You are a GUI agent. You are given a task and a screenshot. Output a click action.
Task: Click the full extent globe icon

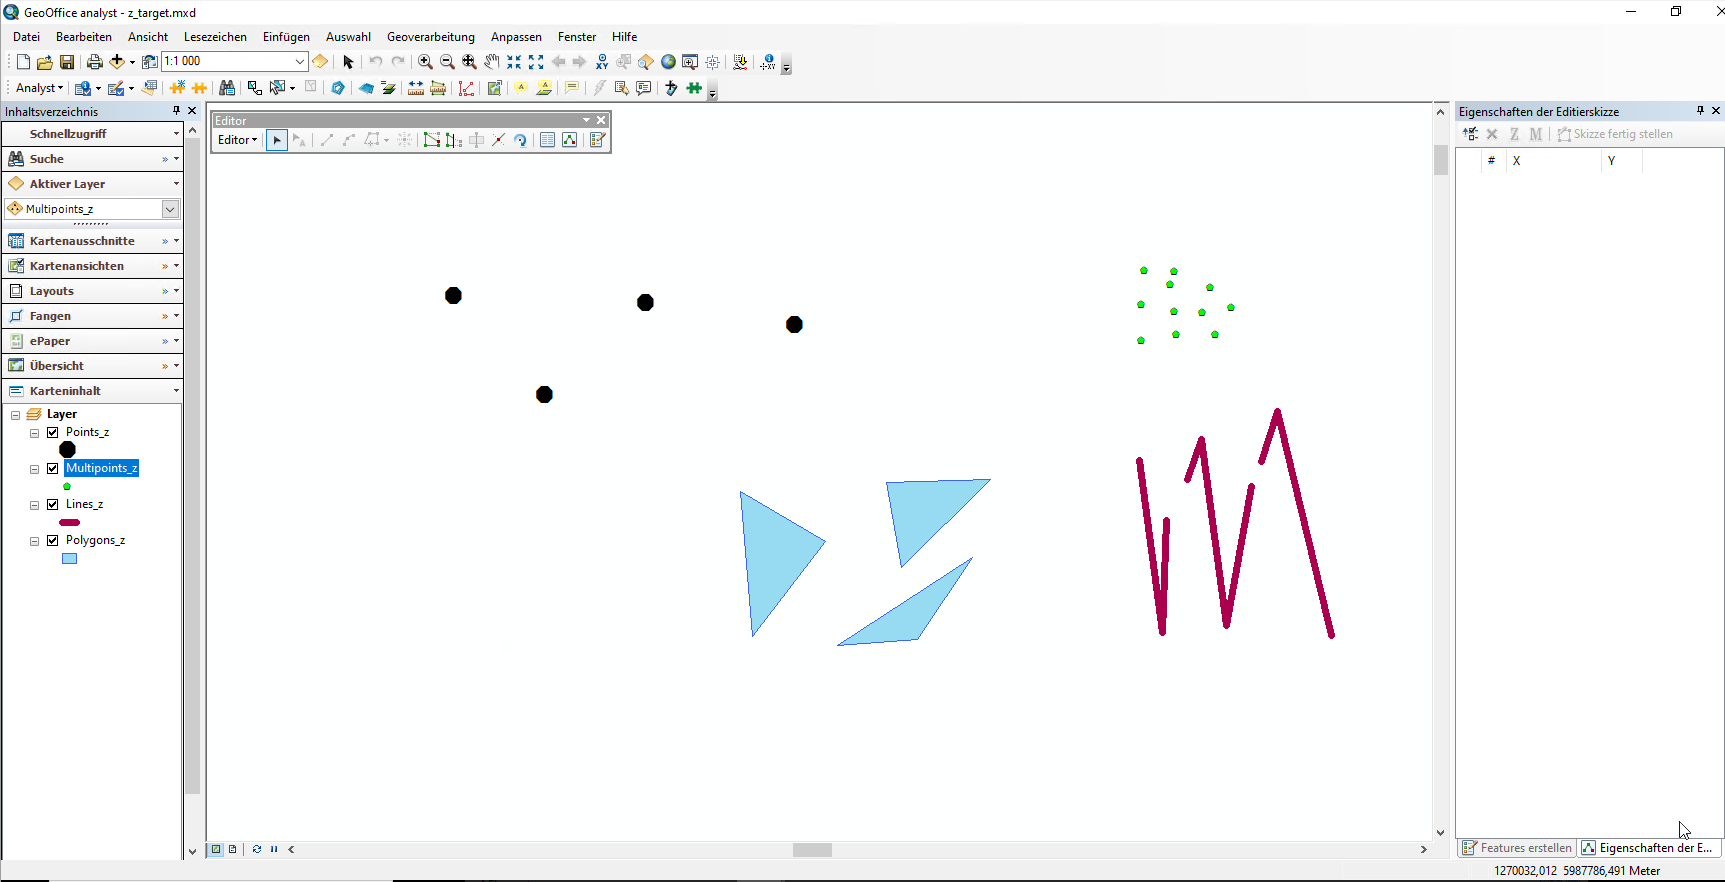tap(668, 62)
